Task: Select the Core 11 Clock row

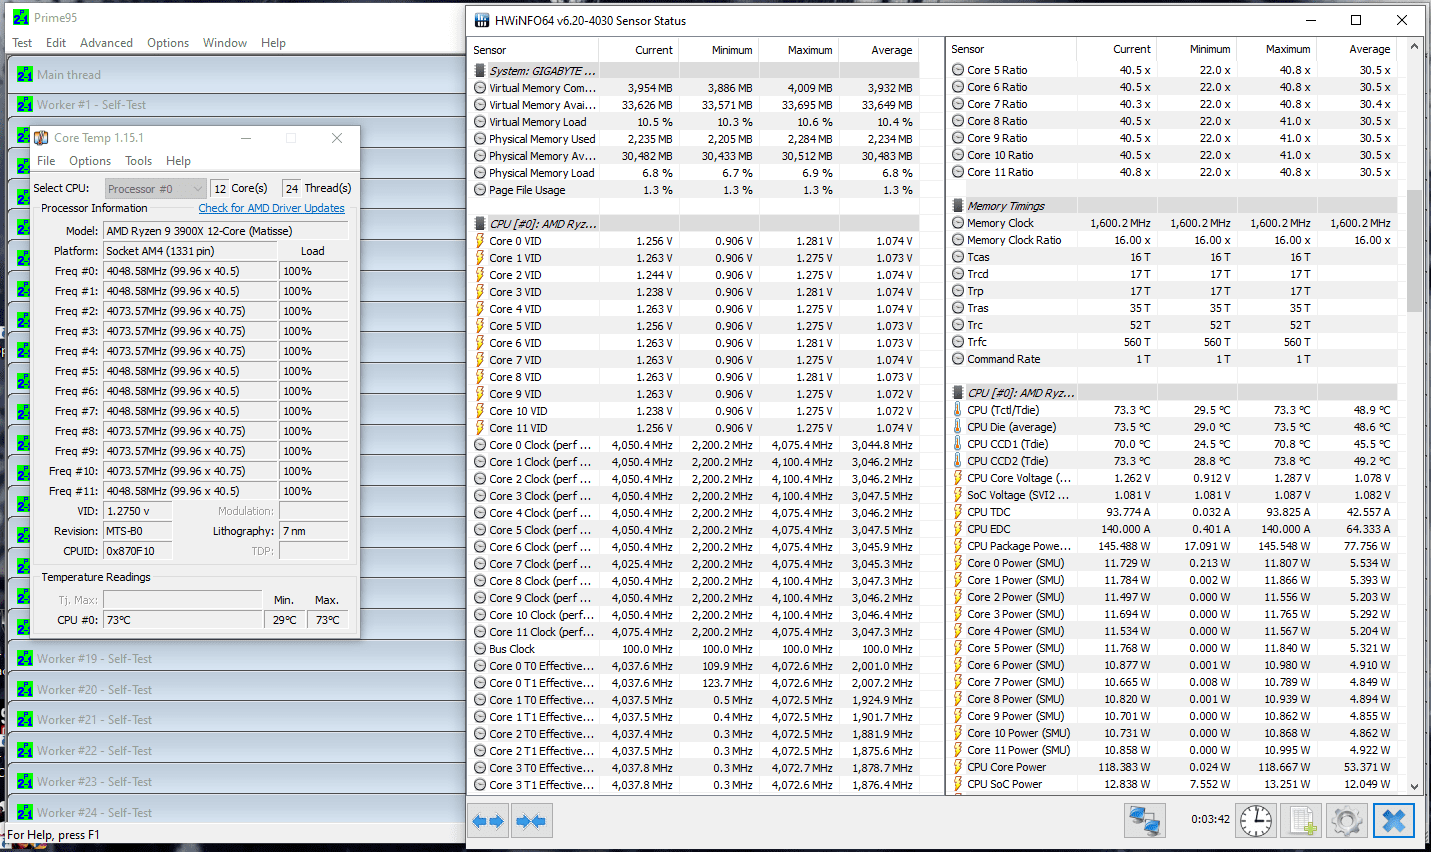Action: tap(694, 632)
